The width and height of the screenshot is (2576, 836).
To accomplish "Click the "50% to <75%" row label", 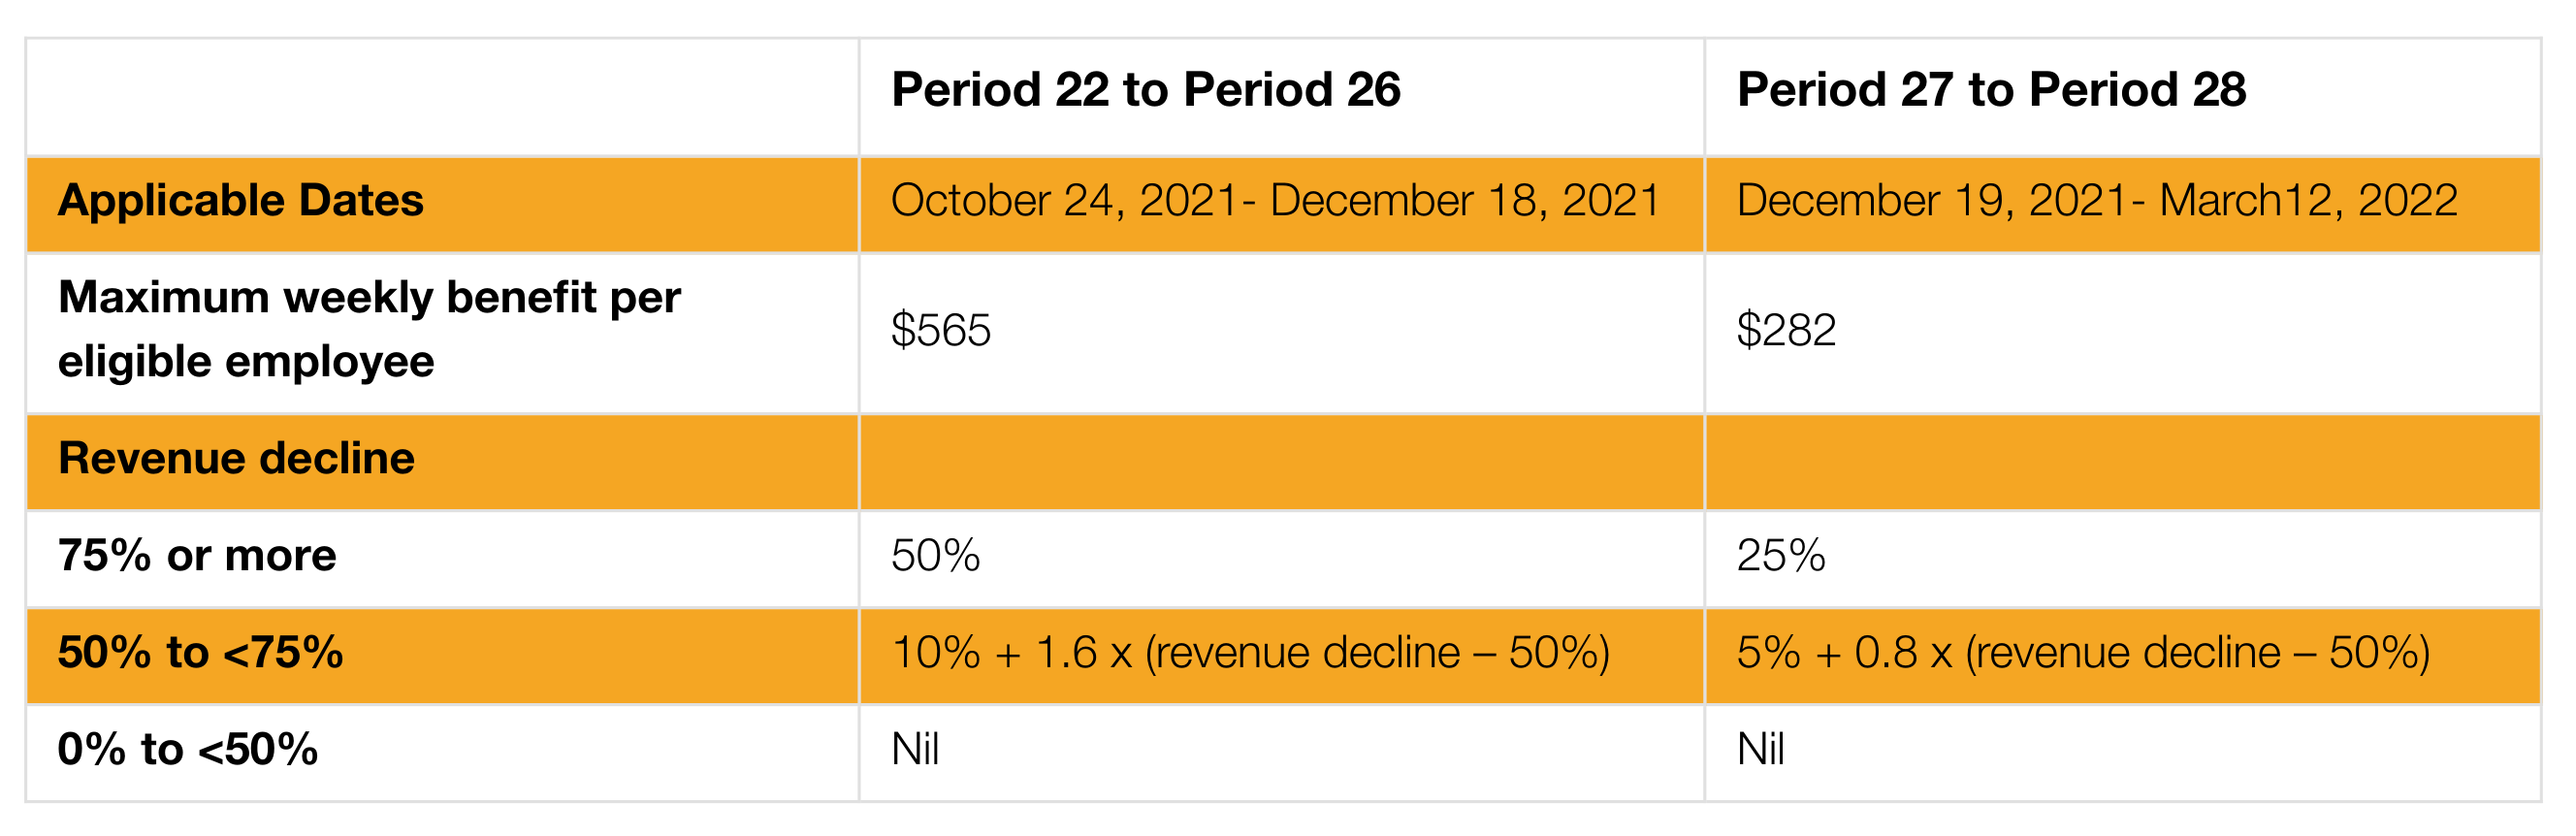I will 200,653.
